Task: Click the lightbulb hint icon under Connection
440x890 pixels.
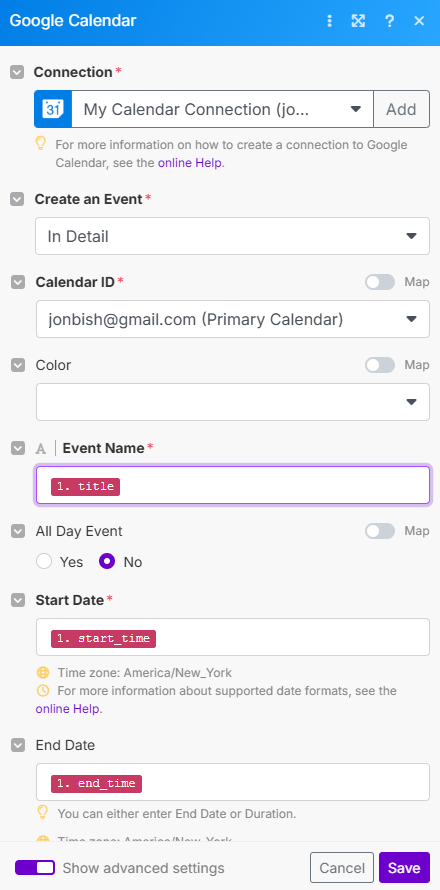Action: tap(40, 144)
